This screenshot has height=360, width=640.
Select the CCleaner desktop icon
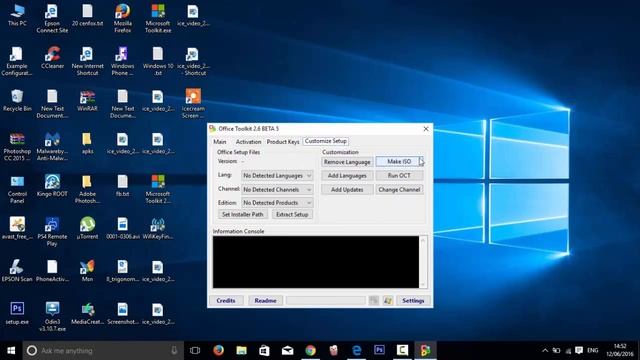tap(52, 58)
